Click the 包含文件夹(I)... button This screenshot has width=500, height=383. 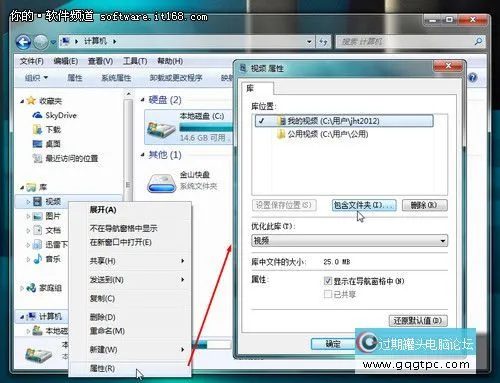point(364,205)
